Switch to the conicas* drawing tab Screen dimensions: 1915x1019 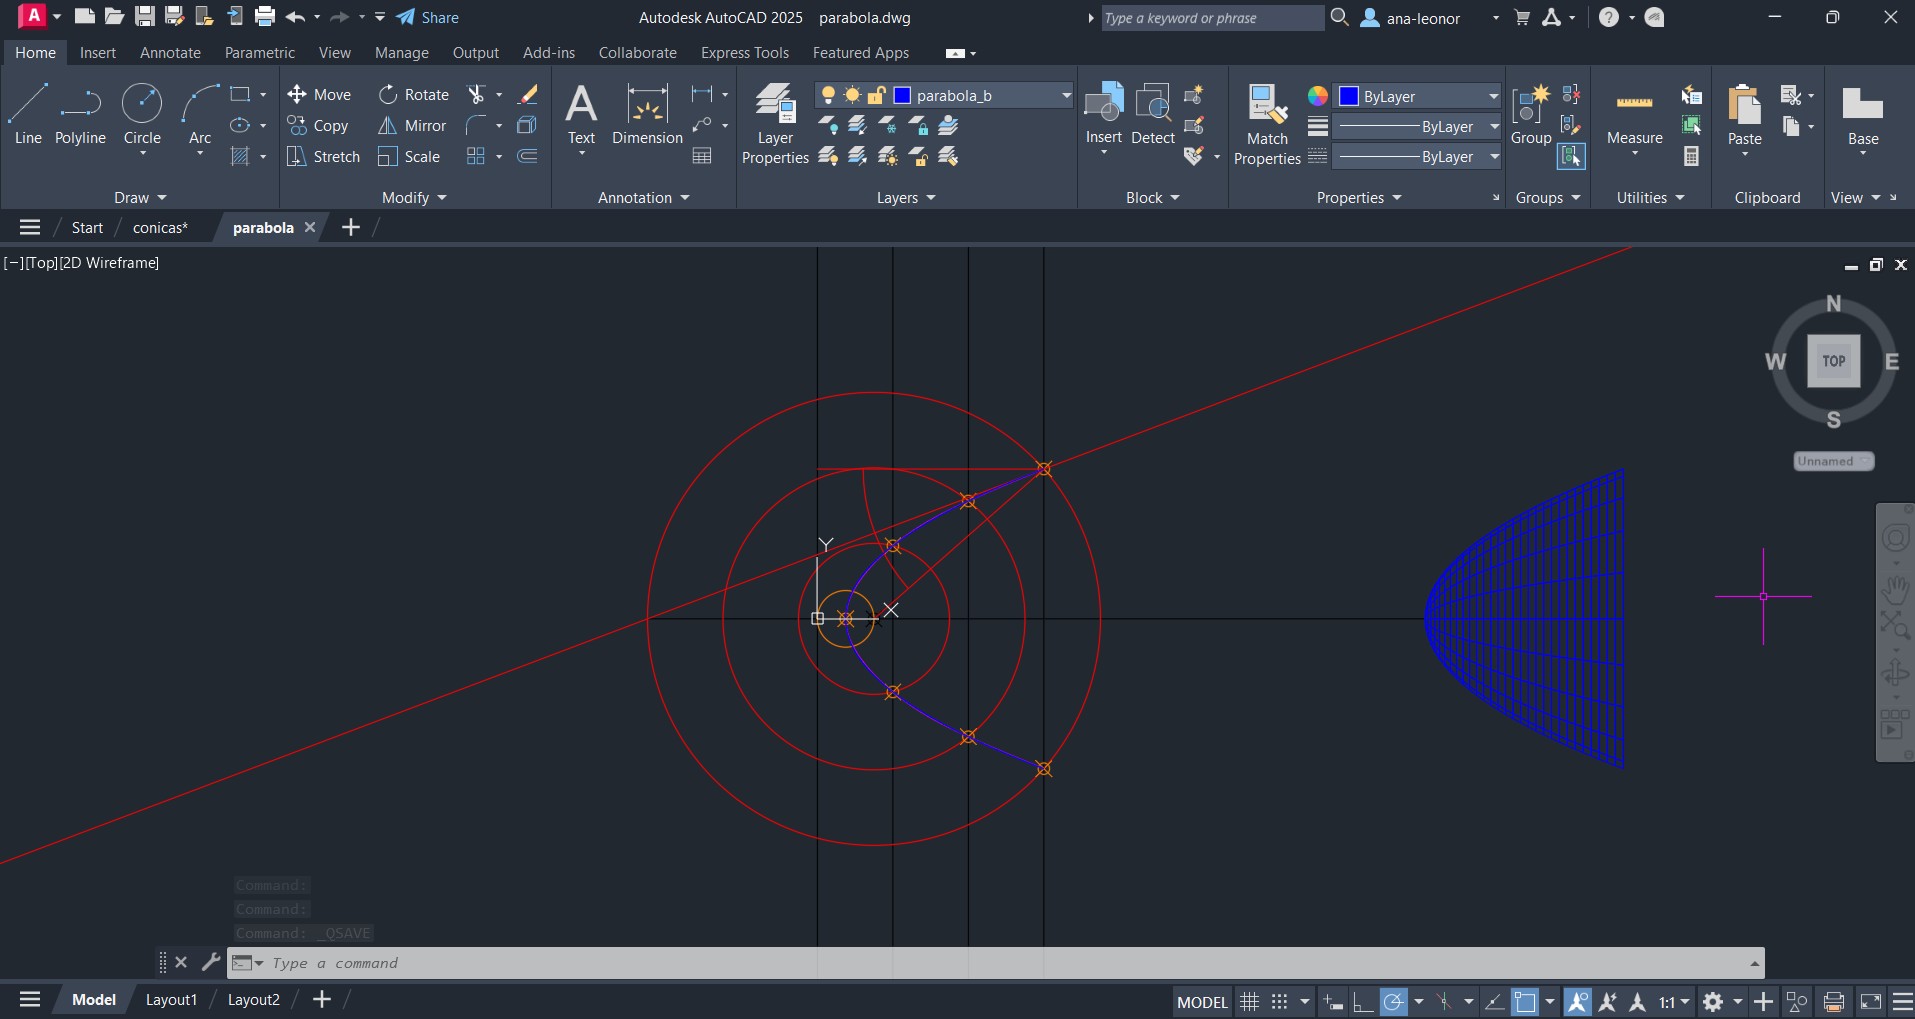[x=160, y=228]
